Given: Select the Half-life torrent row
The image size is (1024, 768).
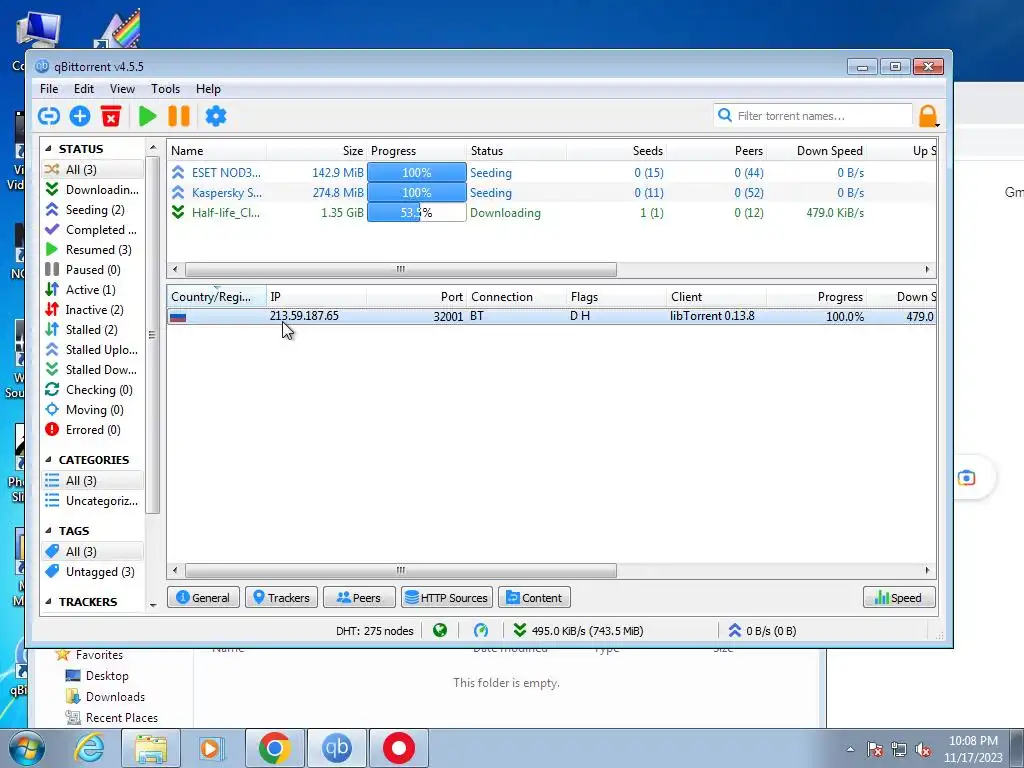Looking at the screenshot, I should 551,213.
